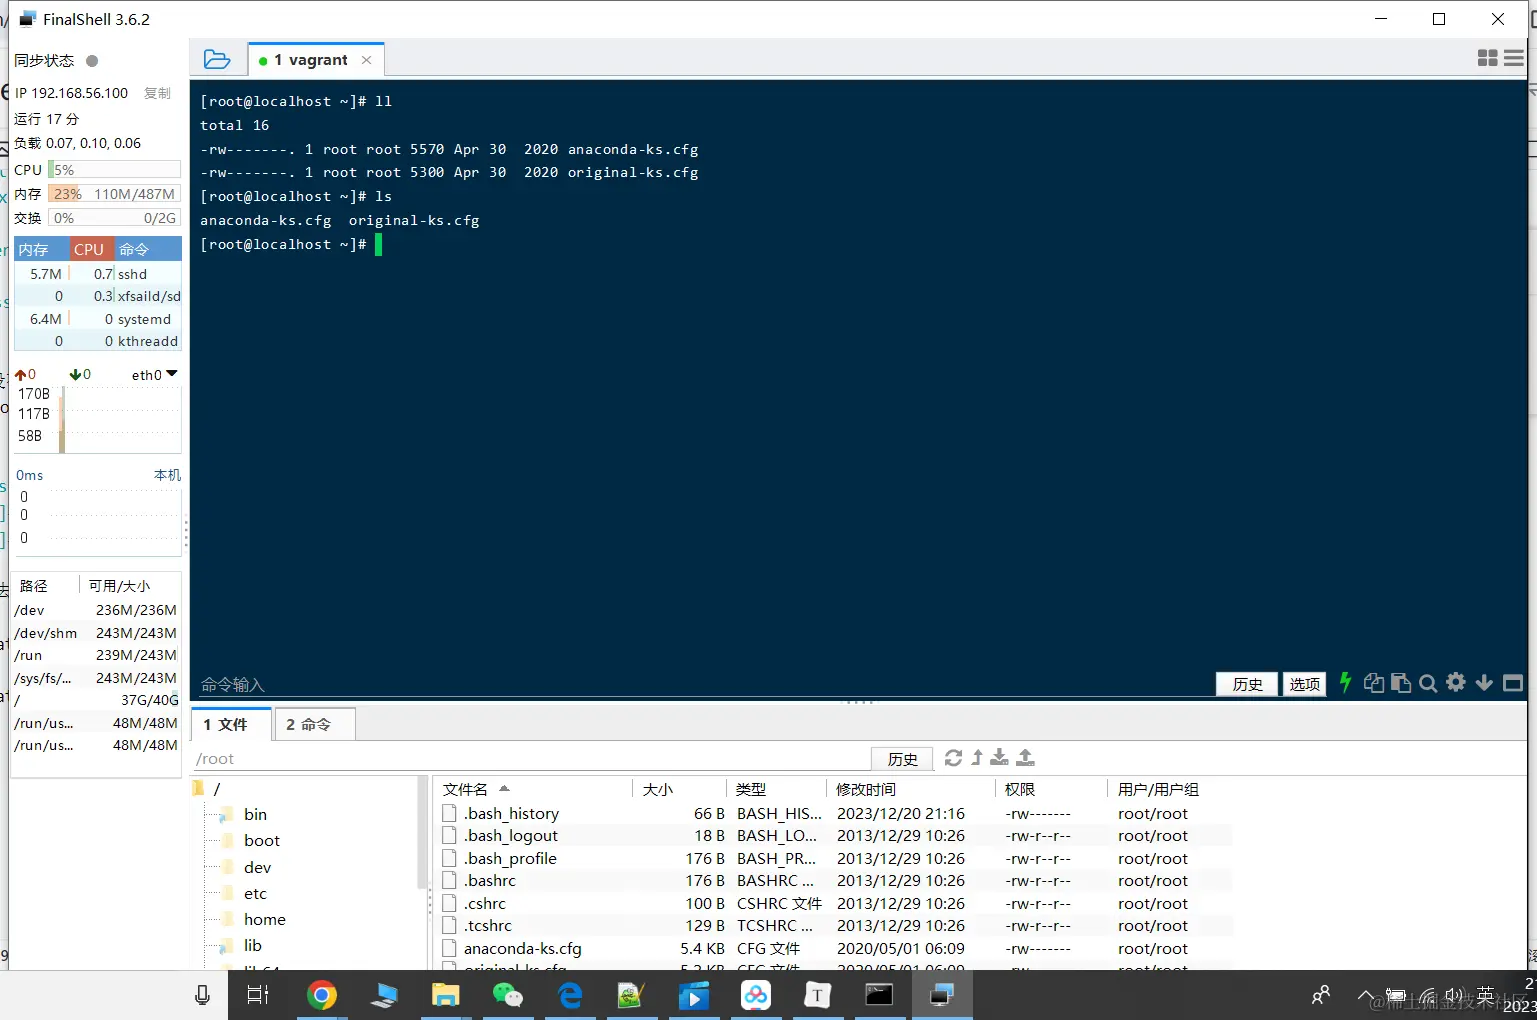Click the green lightning quick command icon
Screen dimensions: 1537x1020
coord(1346,682)
